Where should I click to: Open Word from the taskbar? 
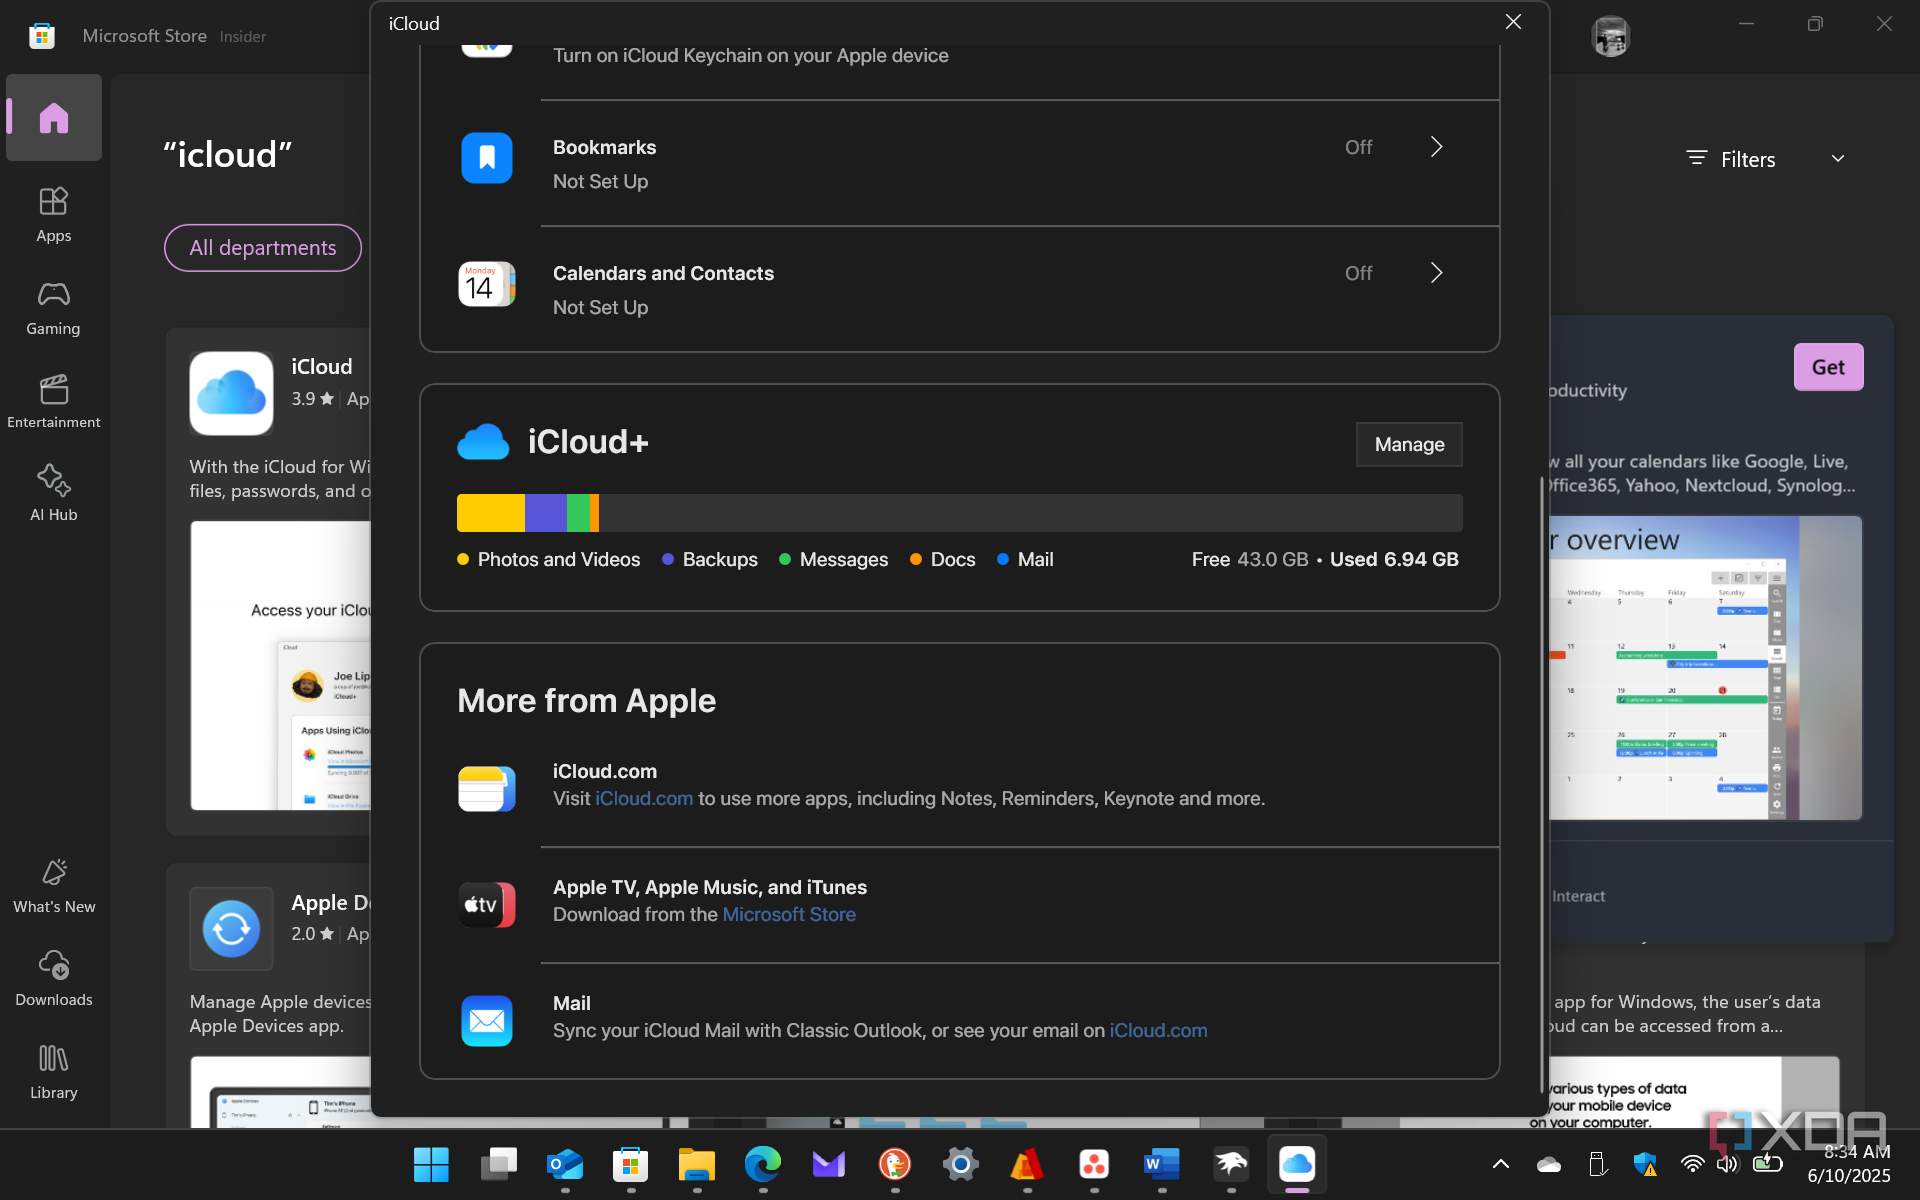[1162, 1164]
